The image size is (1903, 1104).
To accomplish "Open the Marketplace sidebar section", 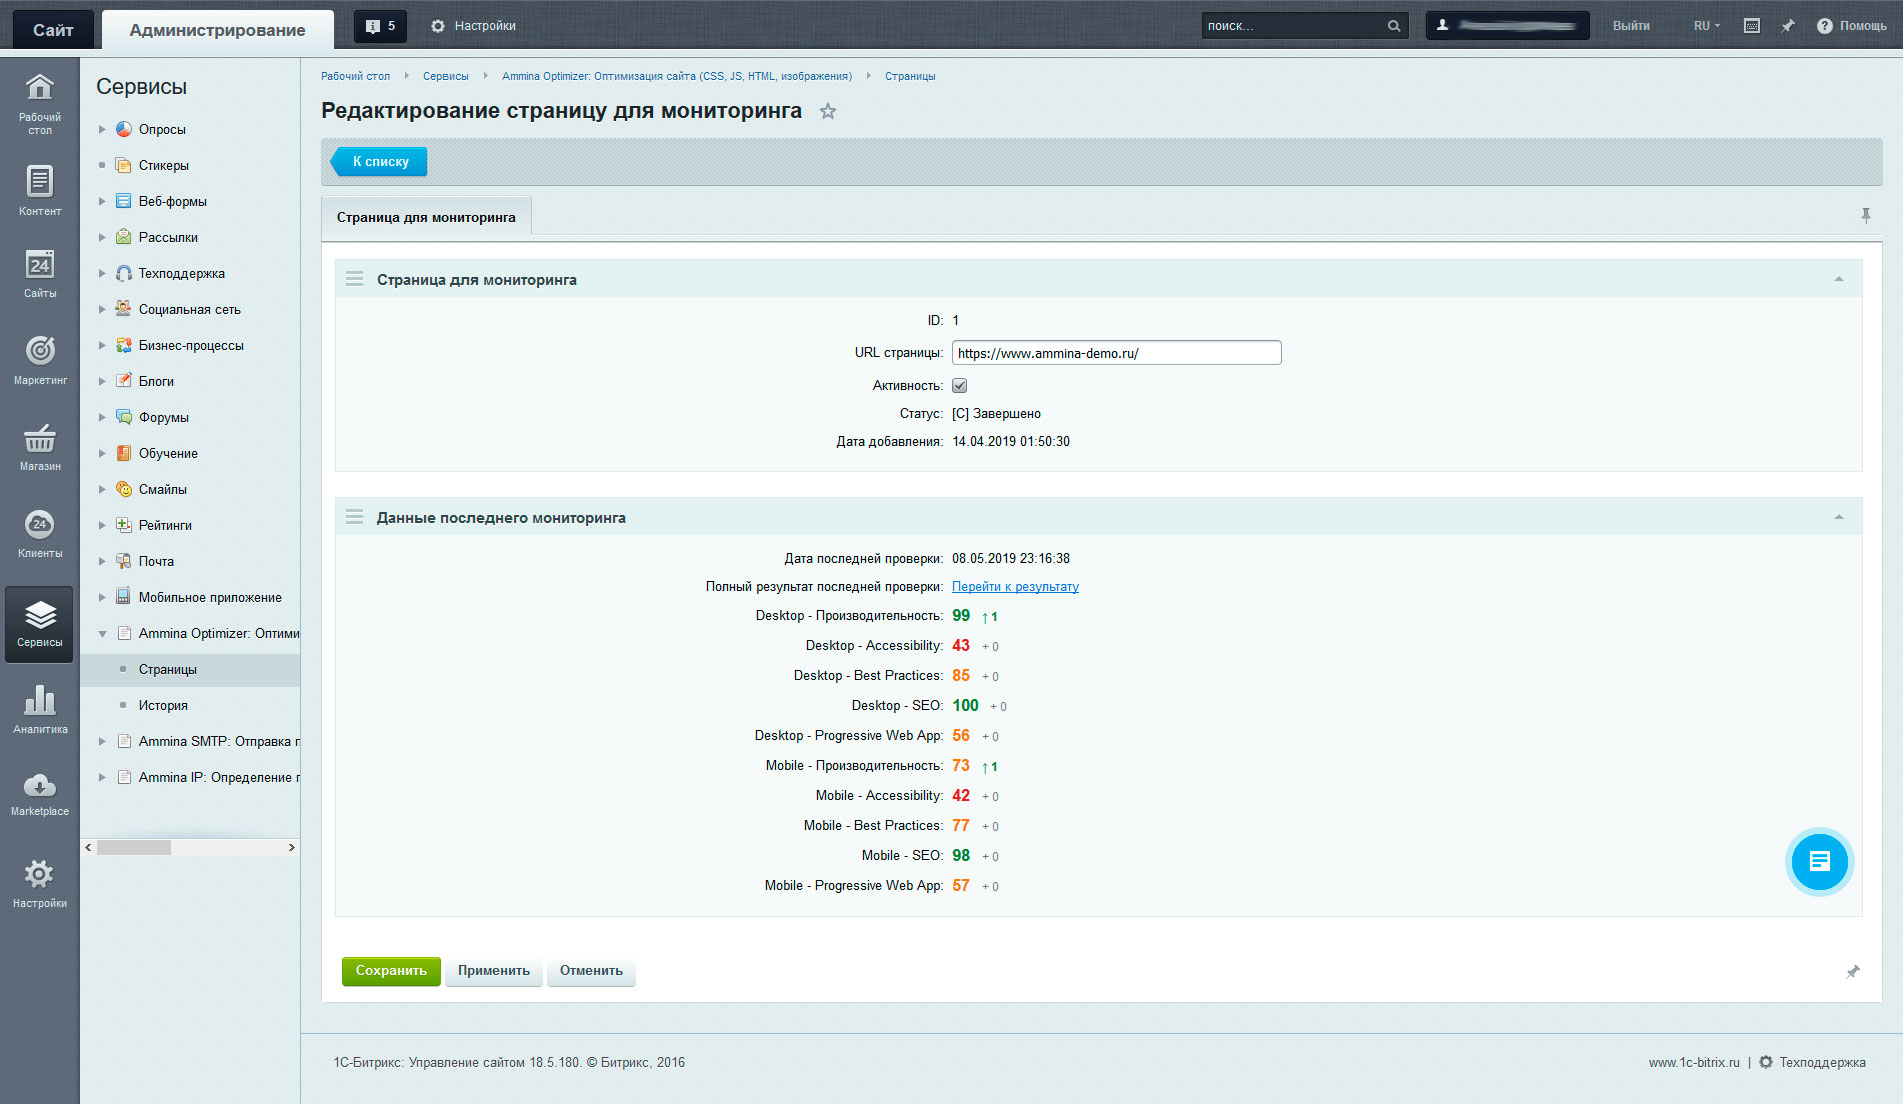I will click(39, 795).
